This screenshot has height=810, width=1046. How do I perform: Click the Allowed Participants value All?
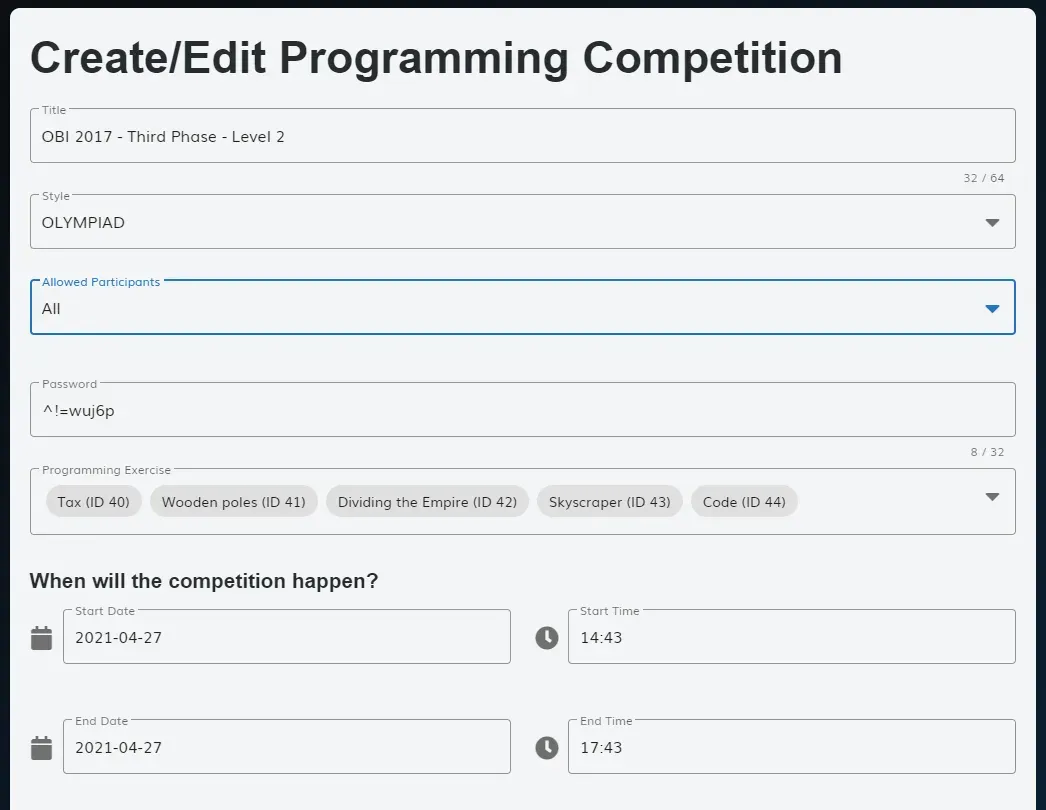(51, 309)
